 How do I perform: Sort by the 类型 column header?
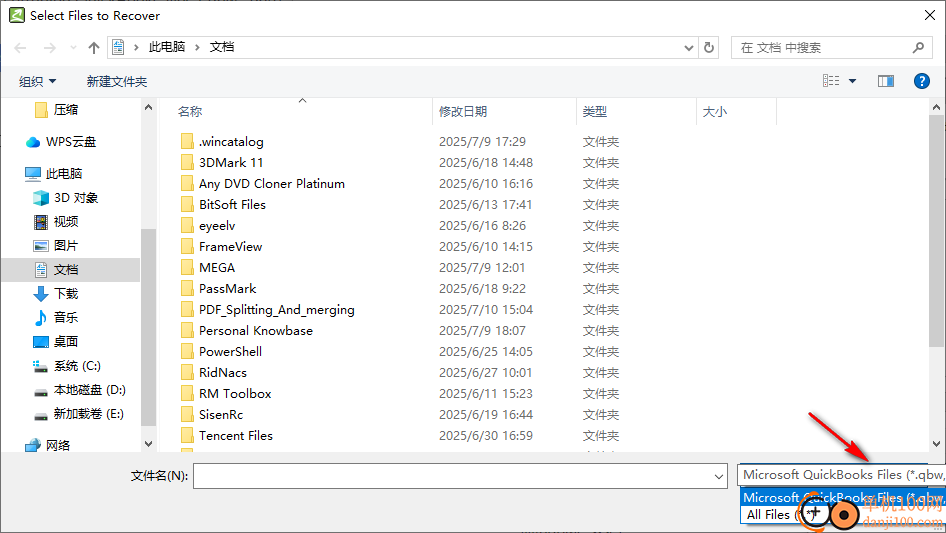pyautogui.click(x=595, y=112)
